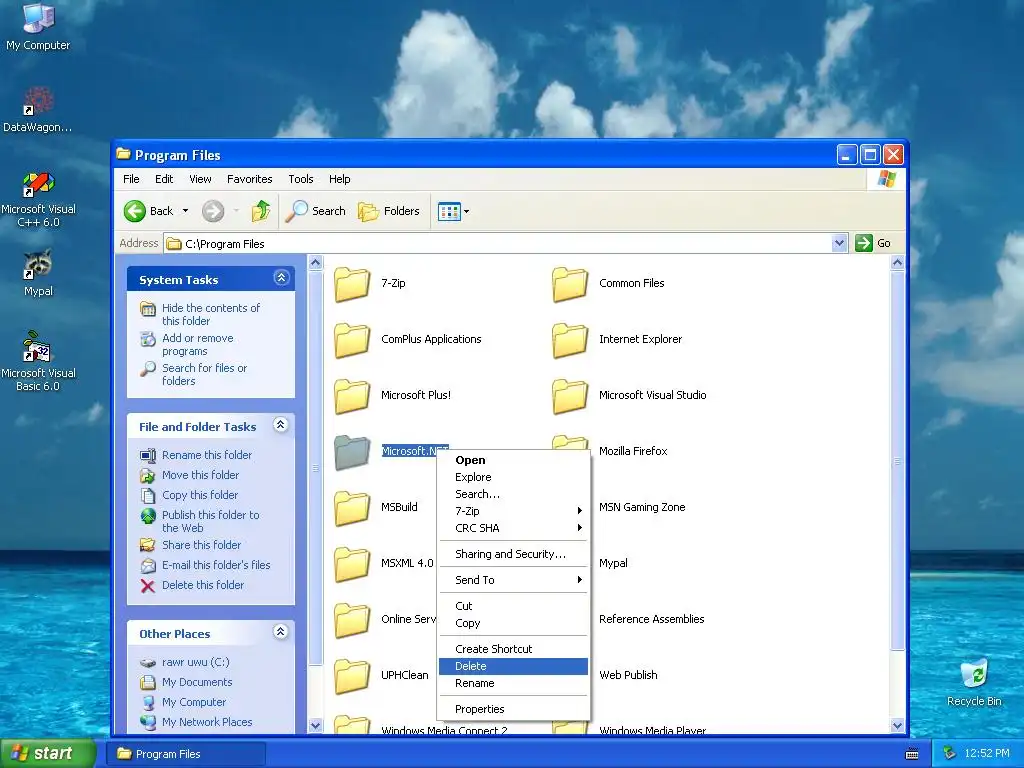Open the File menu
Viewport: 1024px width, 768px height.
point(131,179)
